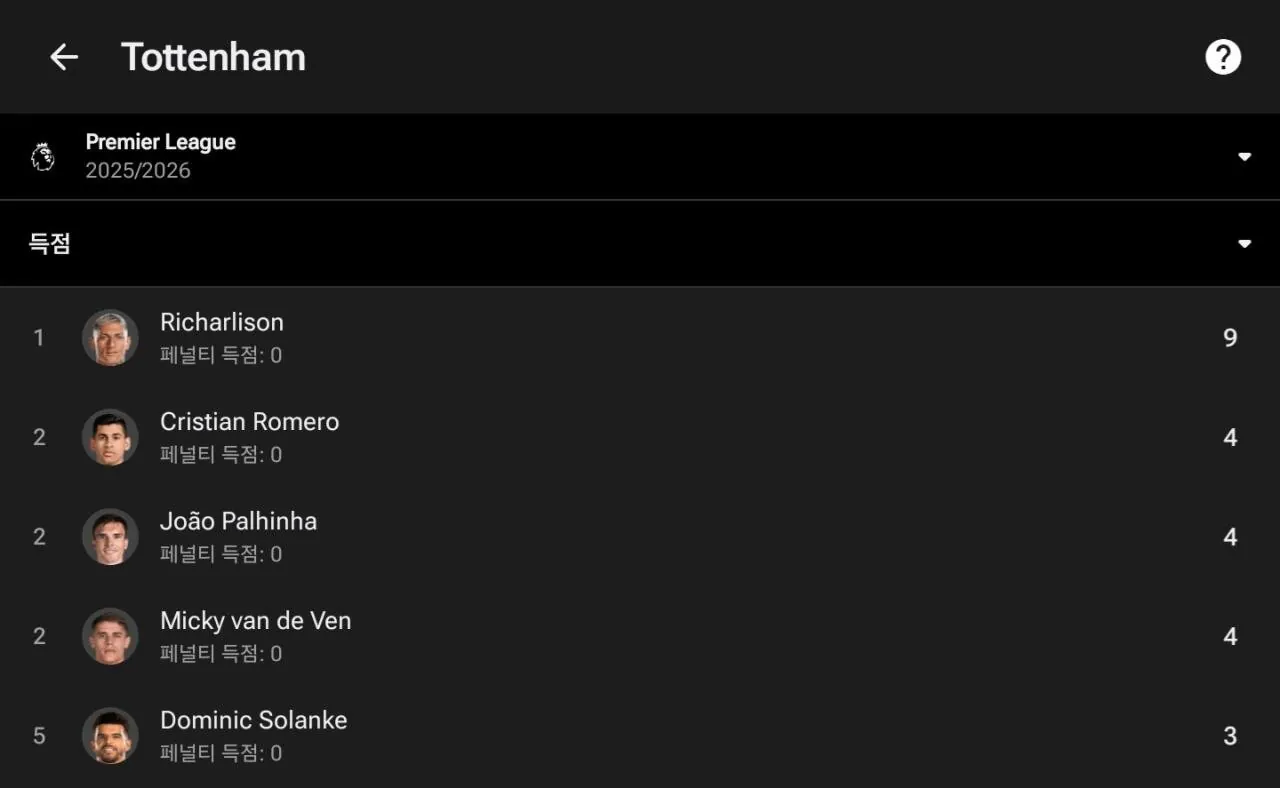The image size is (1280, 788).
Task: Tap Cristian Romero's profile photo
Action: pos(110,437)
